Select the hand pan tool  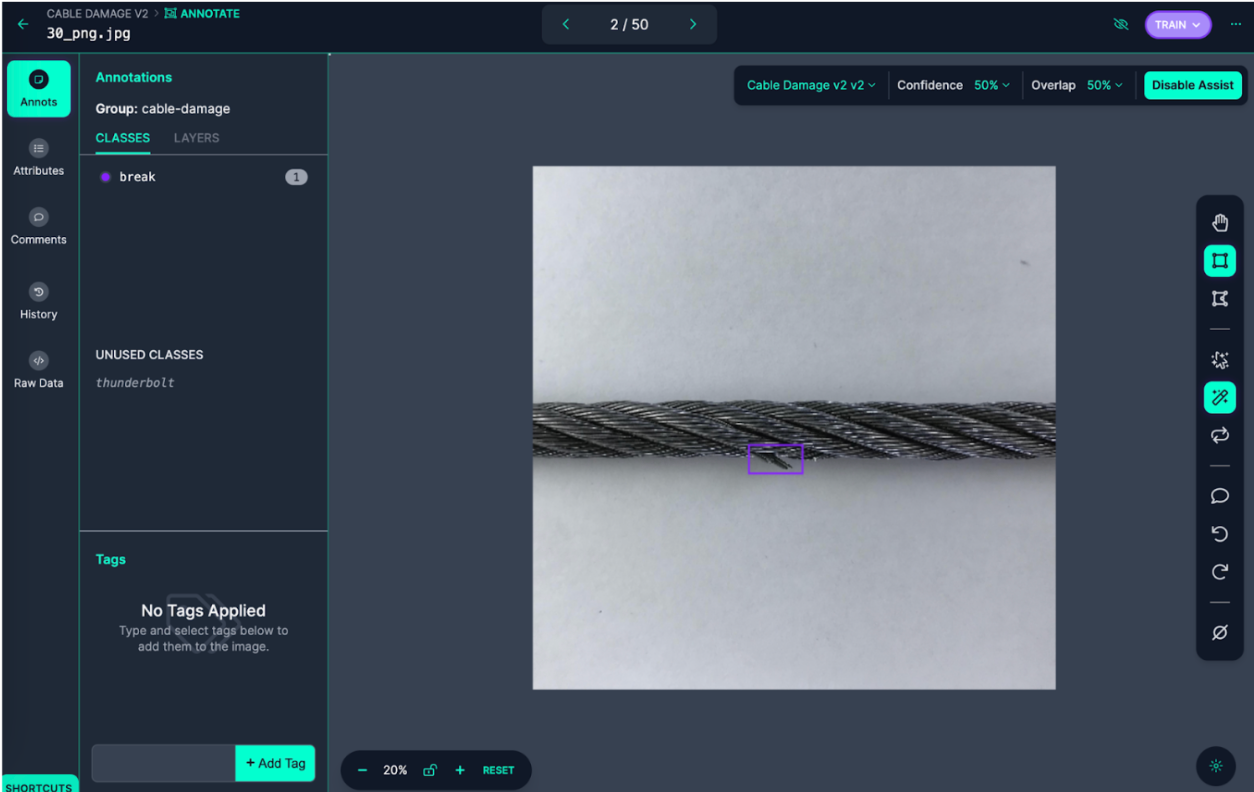coord(1219,223)
